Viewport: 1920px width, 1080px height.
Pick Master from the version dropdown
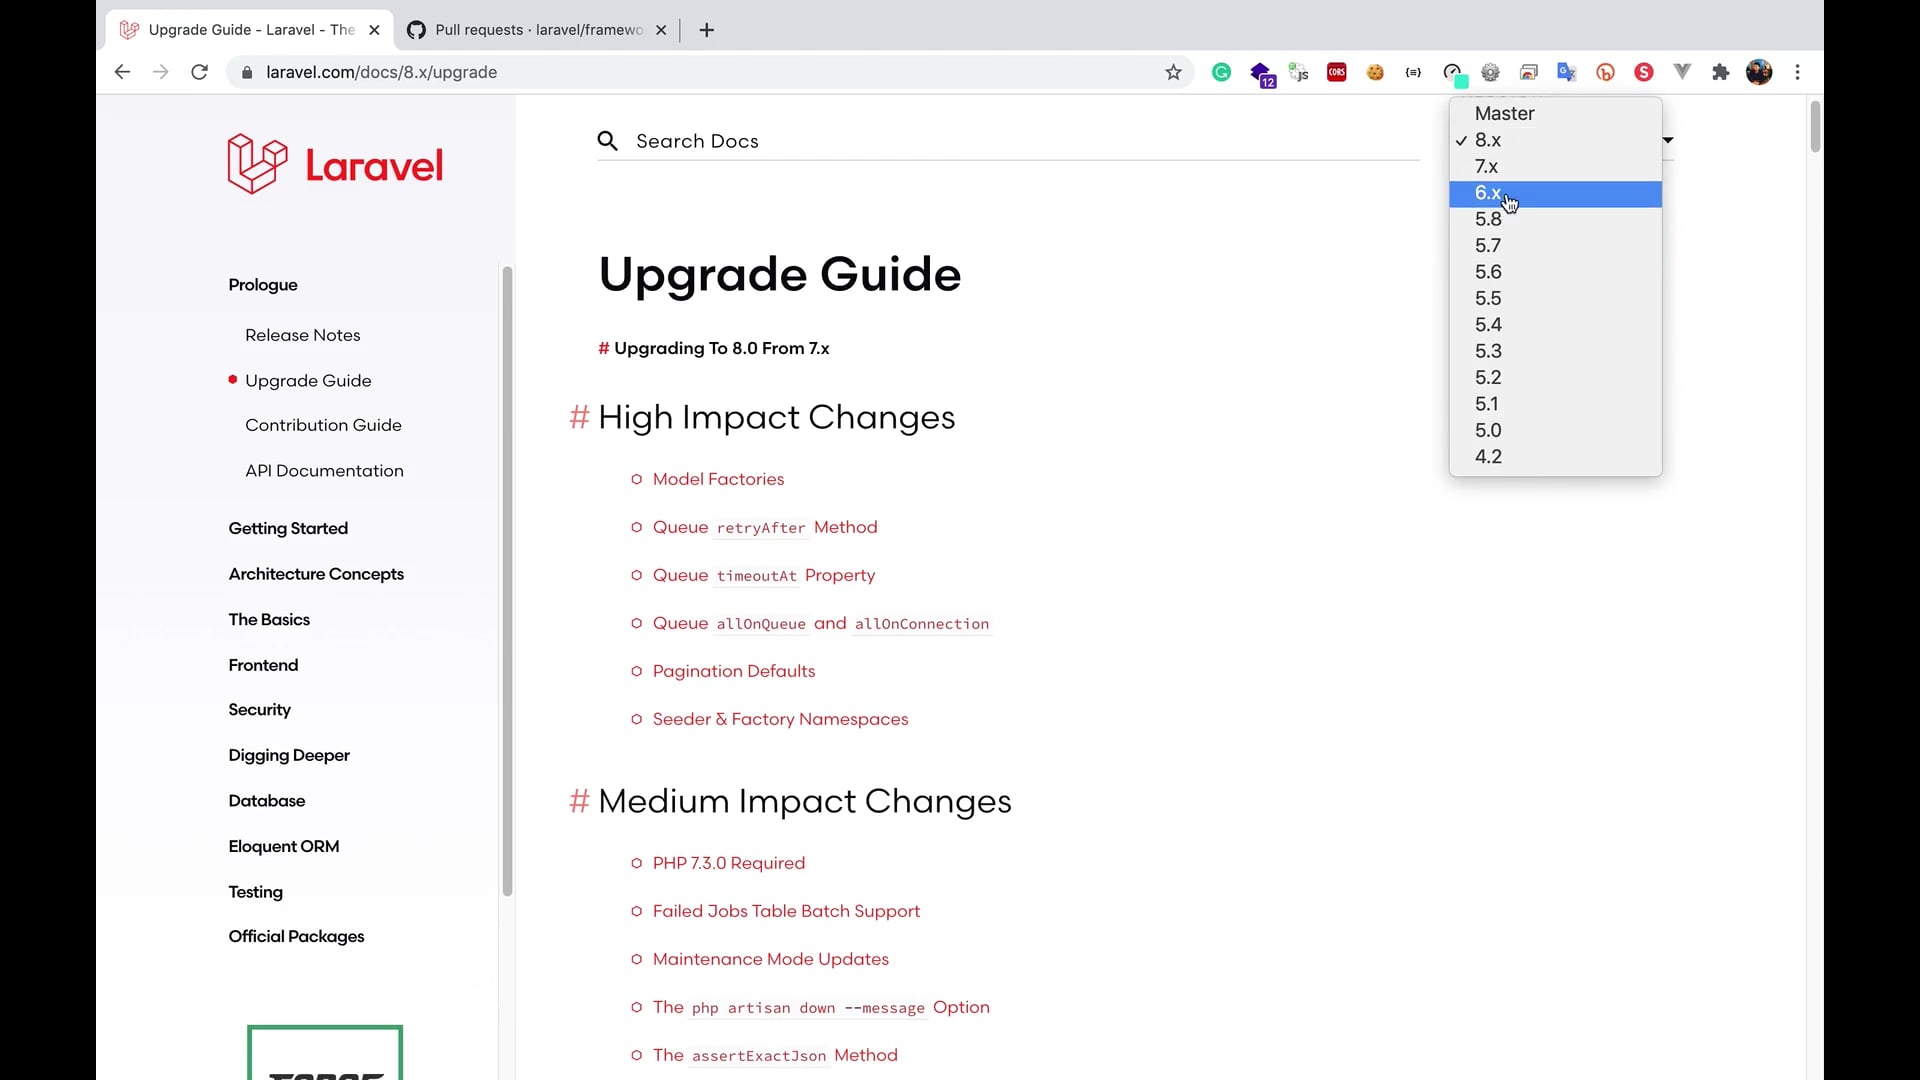click(1555, 114)
